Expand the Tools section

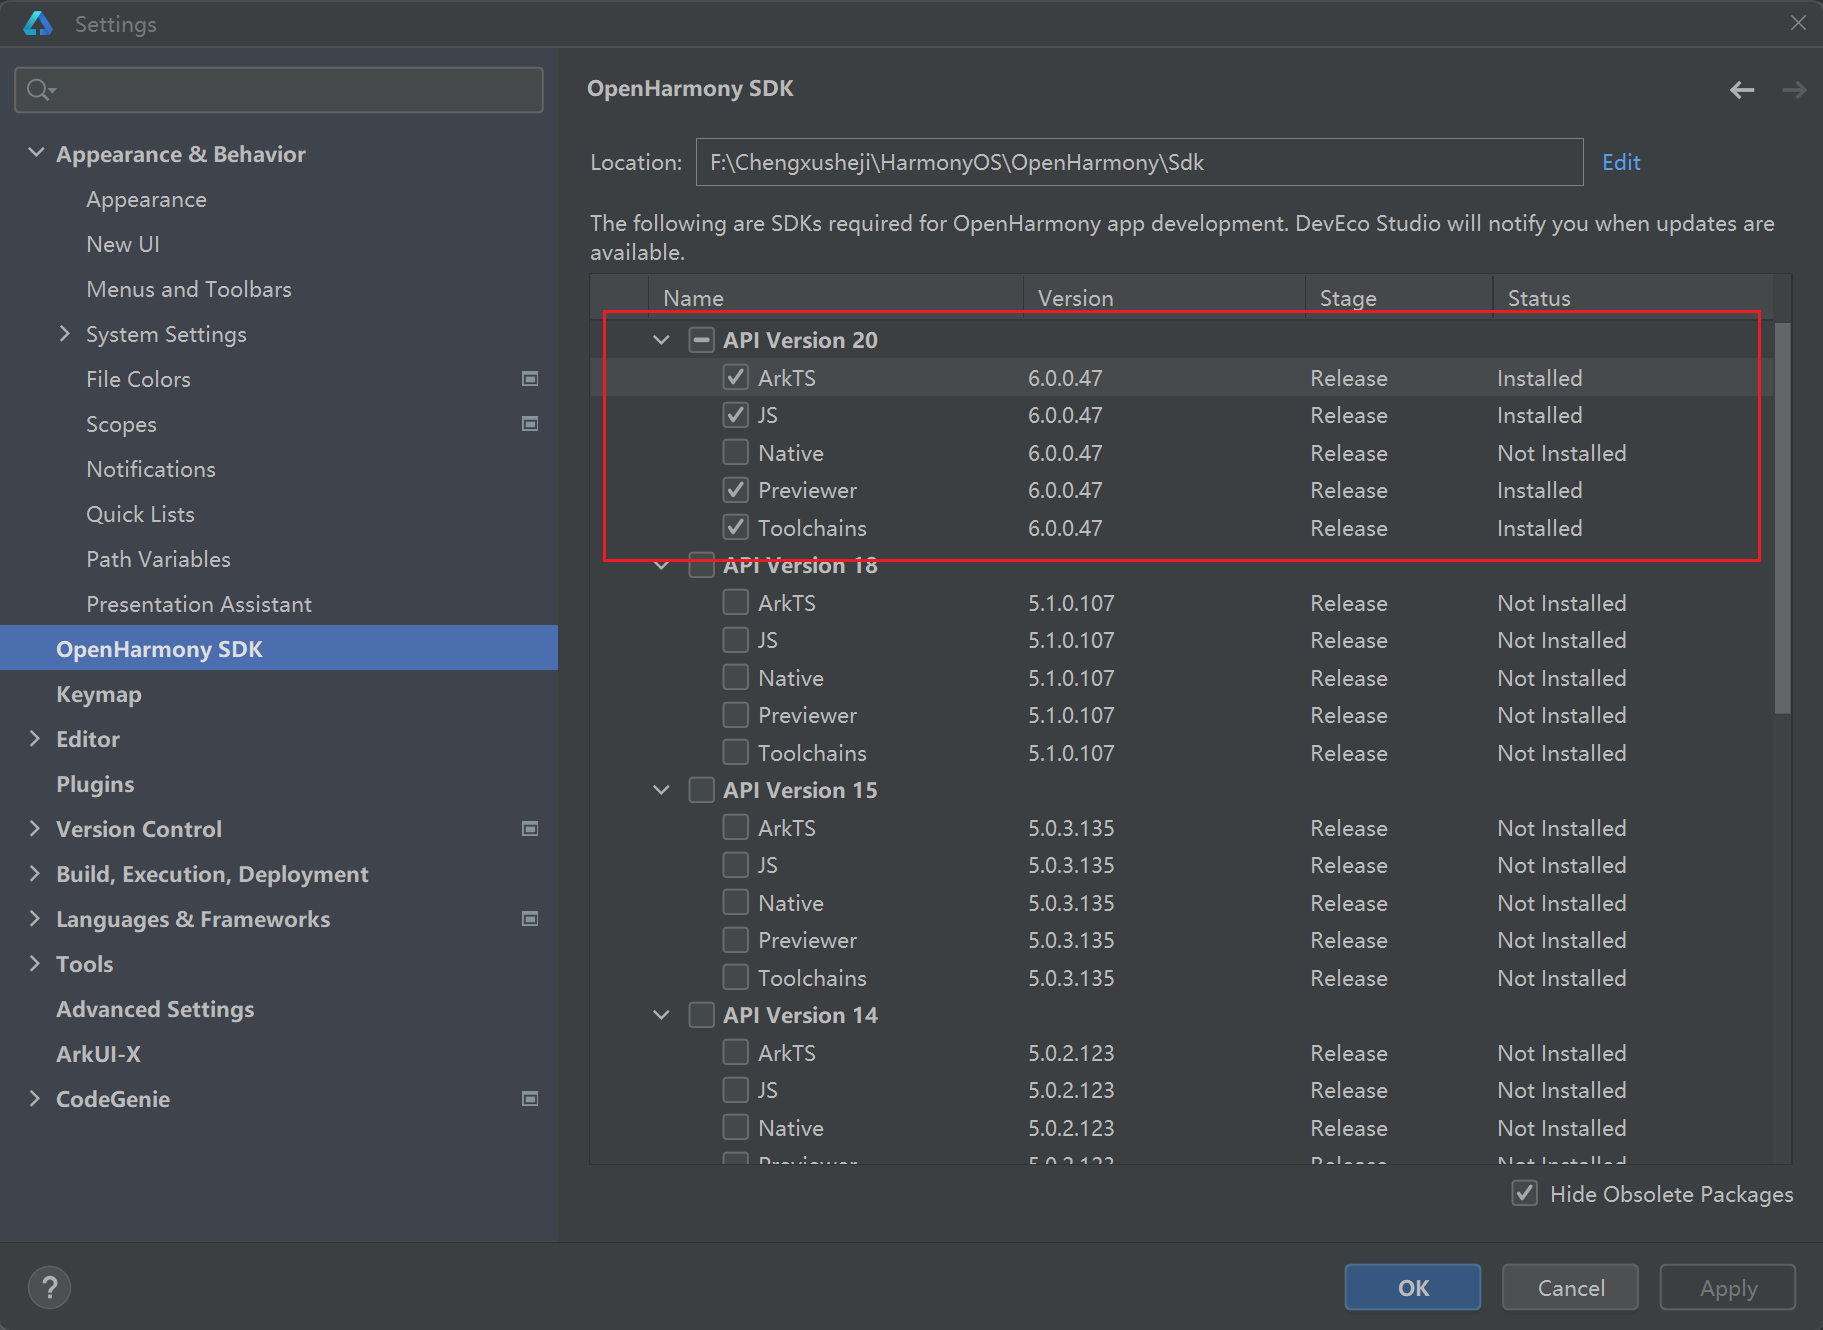35,963
